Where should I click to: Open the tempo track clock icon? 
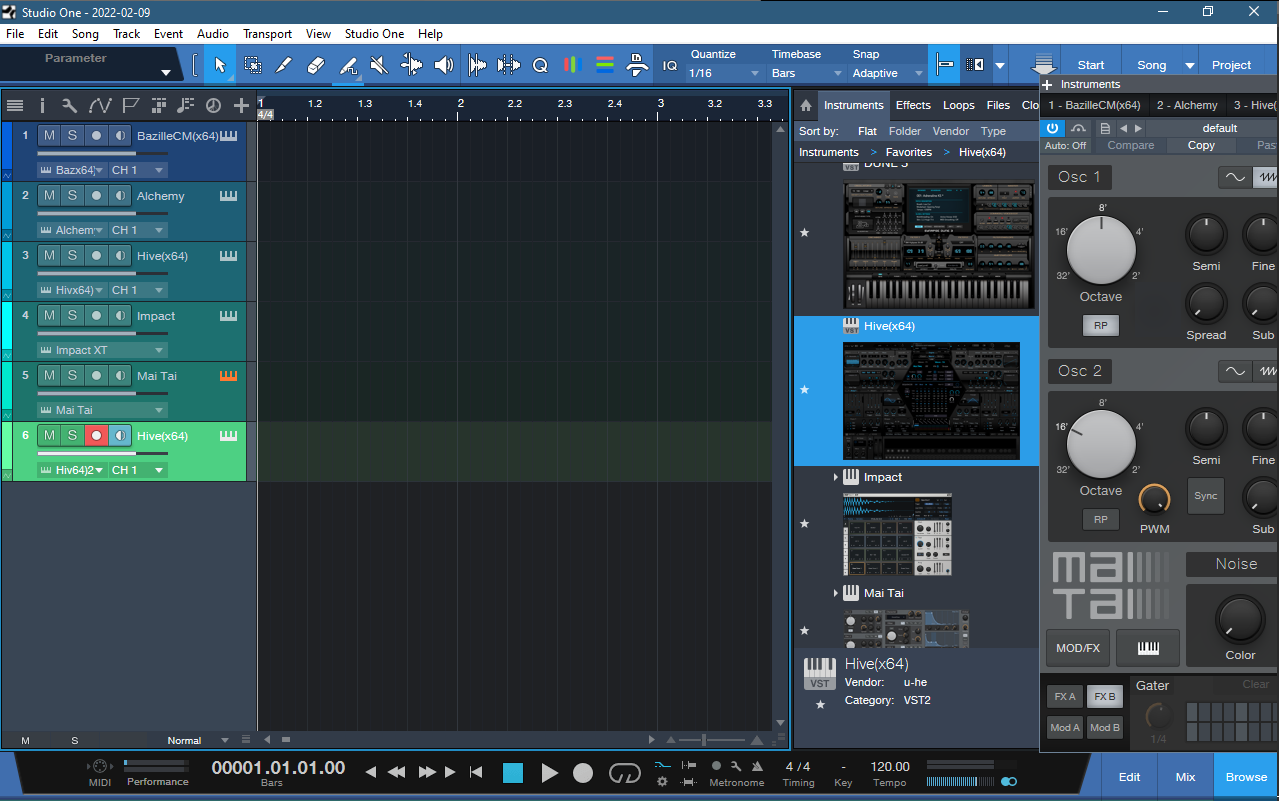[213, 105]
